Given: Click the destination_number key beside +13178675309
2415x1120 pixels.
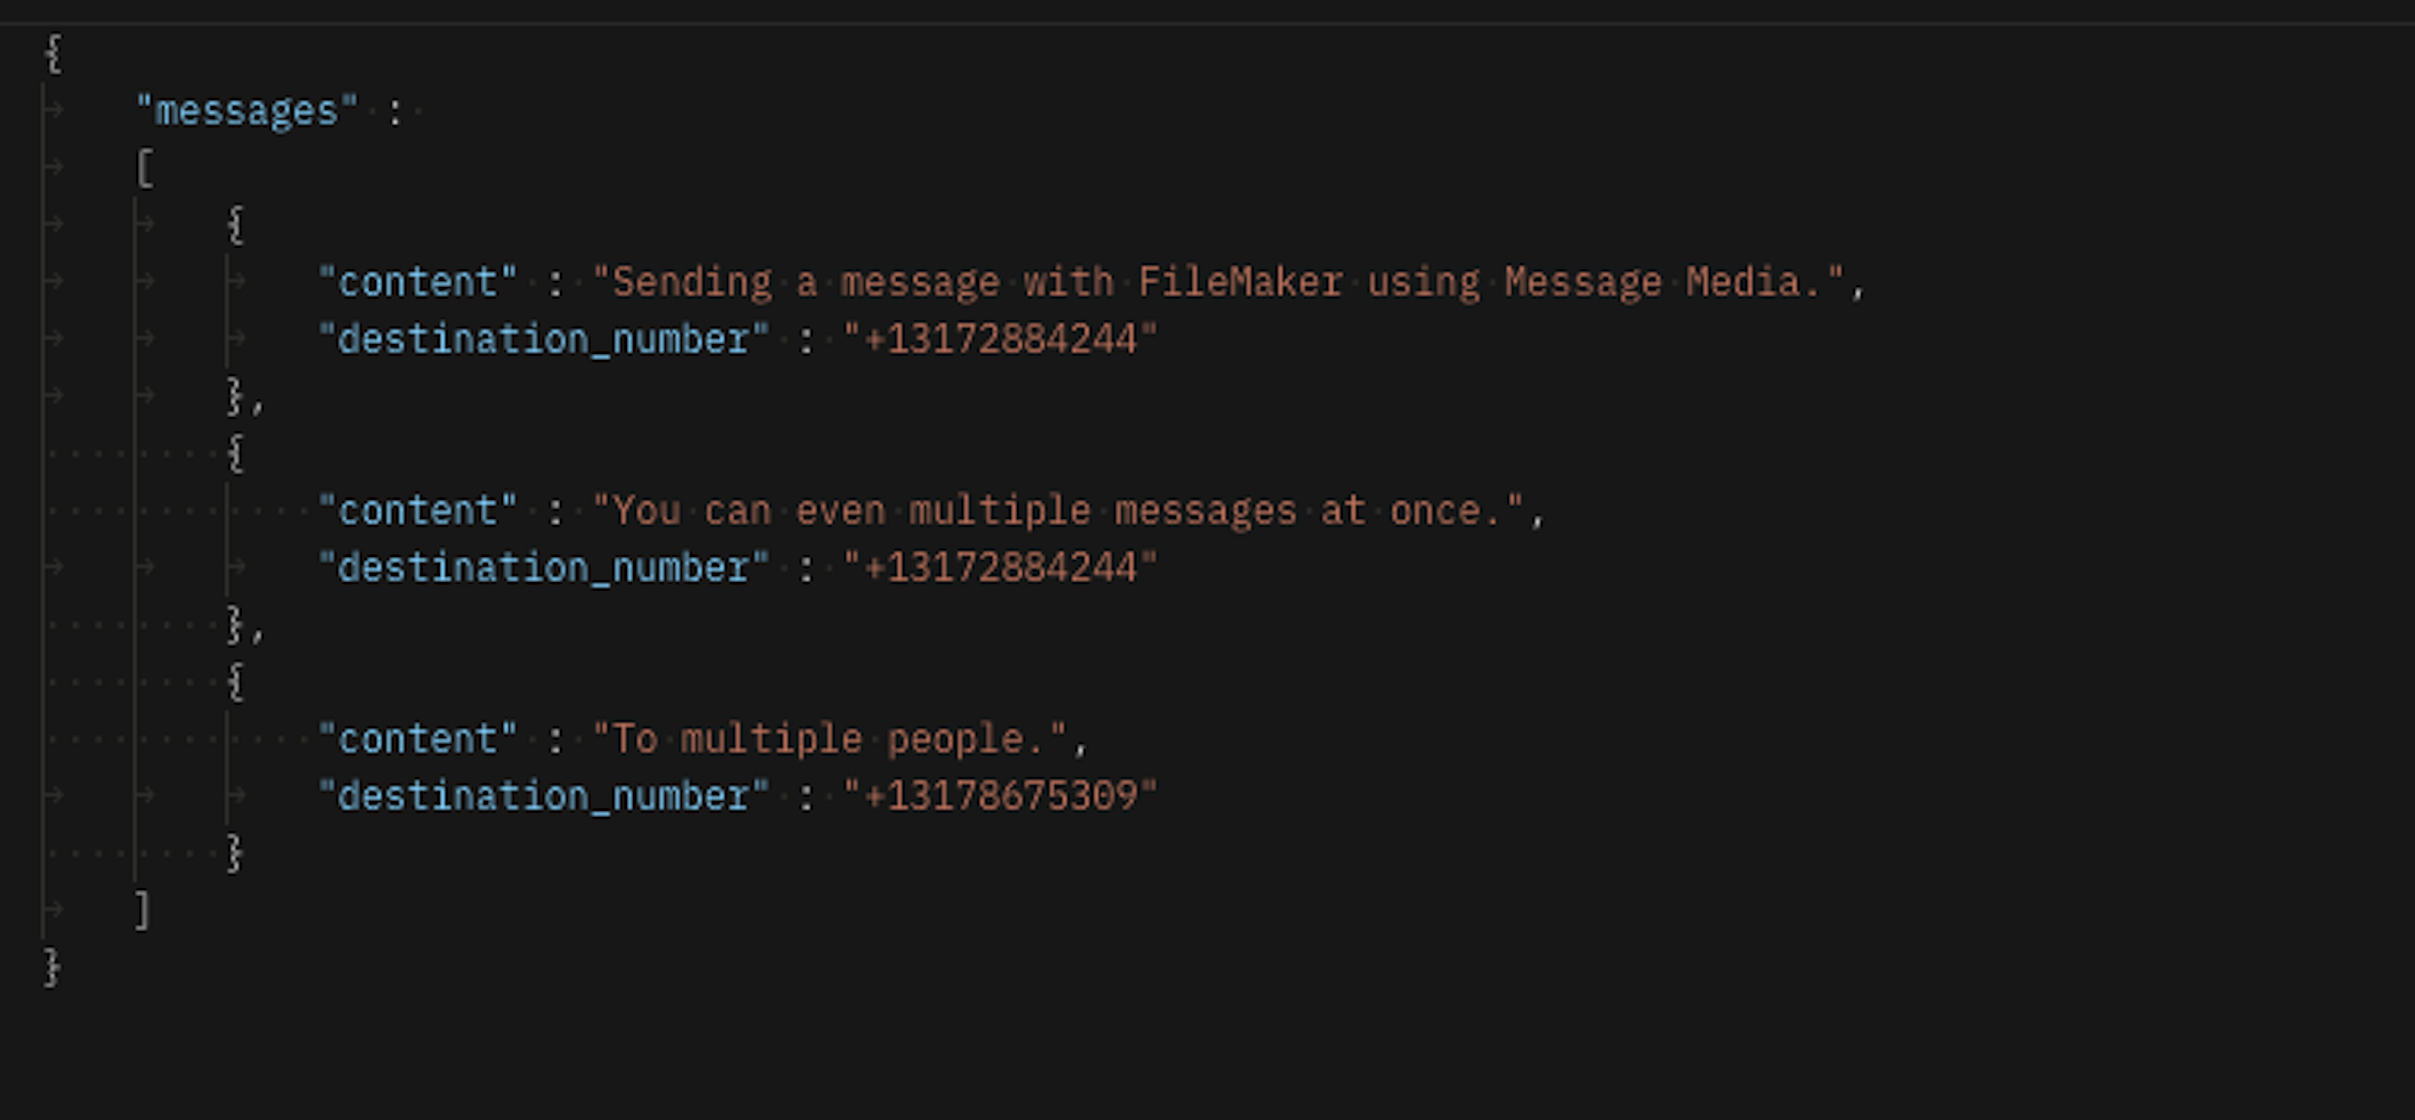Looking at the screenshot, I should [x=544, y=796].
